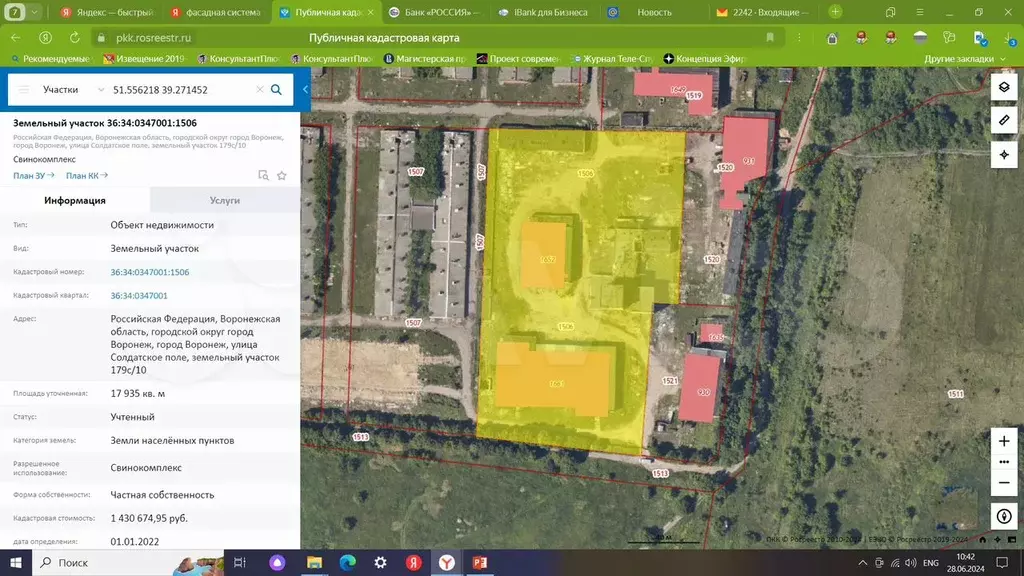The width and height of the screenshot is (1024, 576).
Task: Click the Земли населённых пунктов value
Action: 172,441
